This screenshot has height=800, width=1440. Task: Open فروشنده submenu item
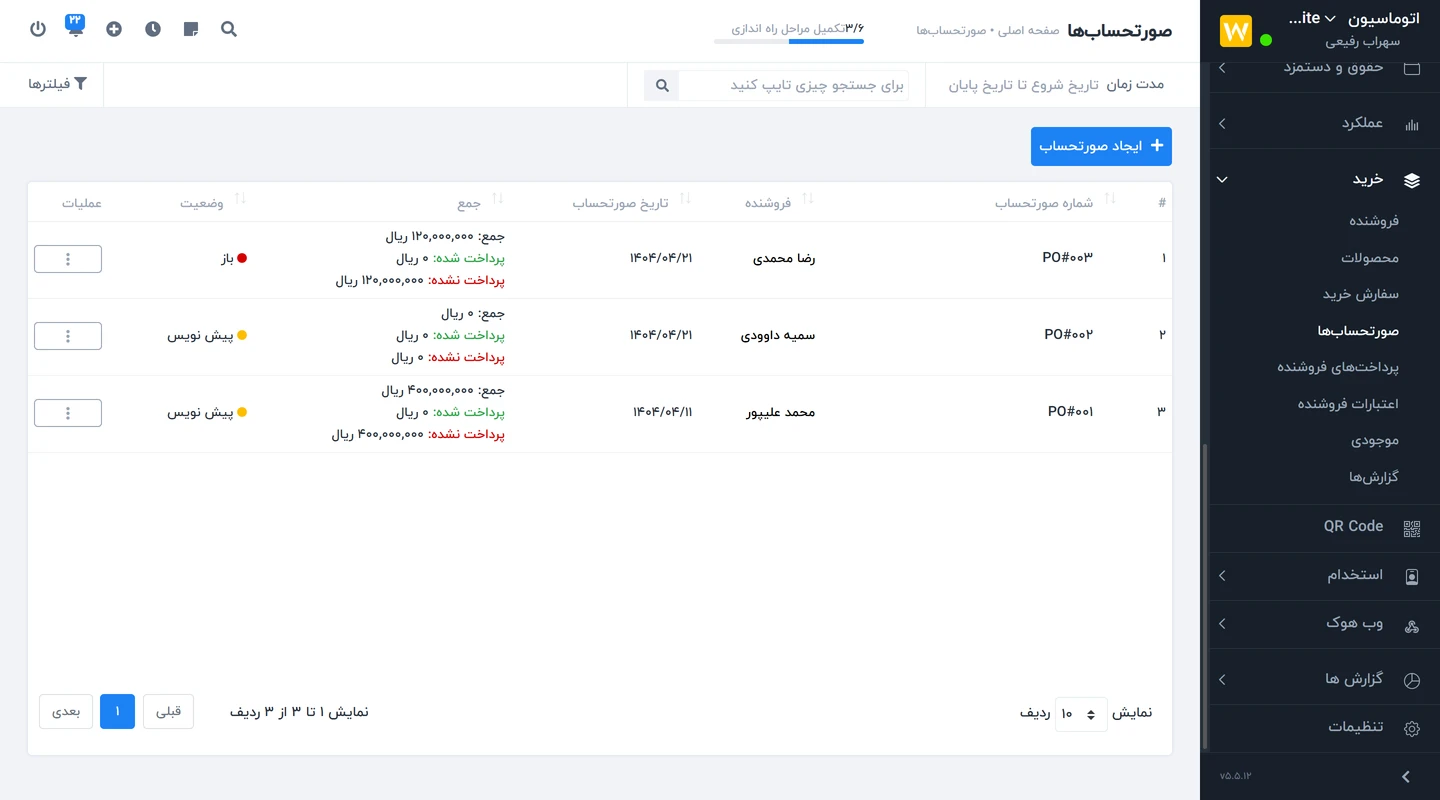[x=1374, y=221]
